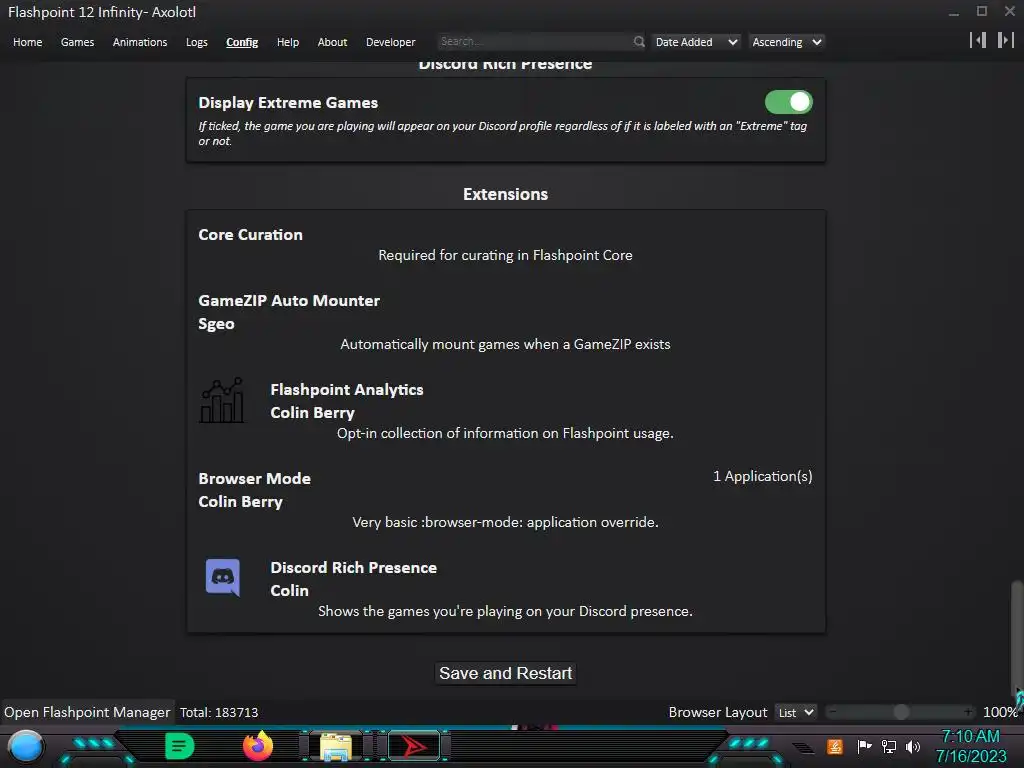Toggle the left sidebar icon
Image resolution: width=1024 pixels, height=768 pixels.
(x=978, y=40)
